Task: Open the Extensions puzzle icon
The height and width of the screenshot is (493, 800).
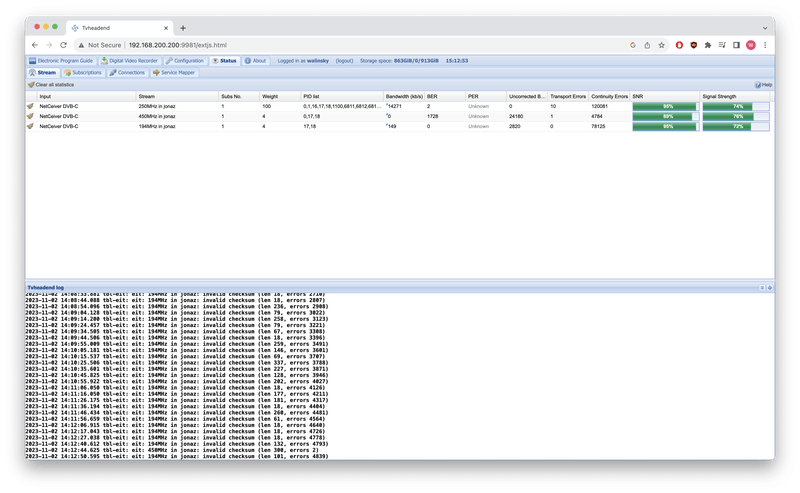Action: (x=708, y=45)
